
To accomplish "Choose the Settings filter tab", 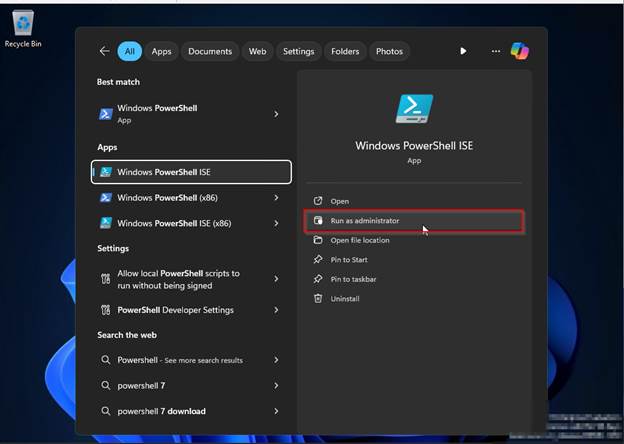I will point(298,51).
